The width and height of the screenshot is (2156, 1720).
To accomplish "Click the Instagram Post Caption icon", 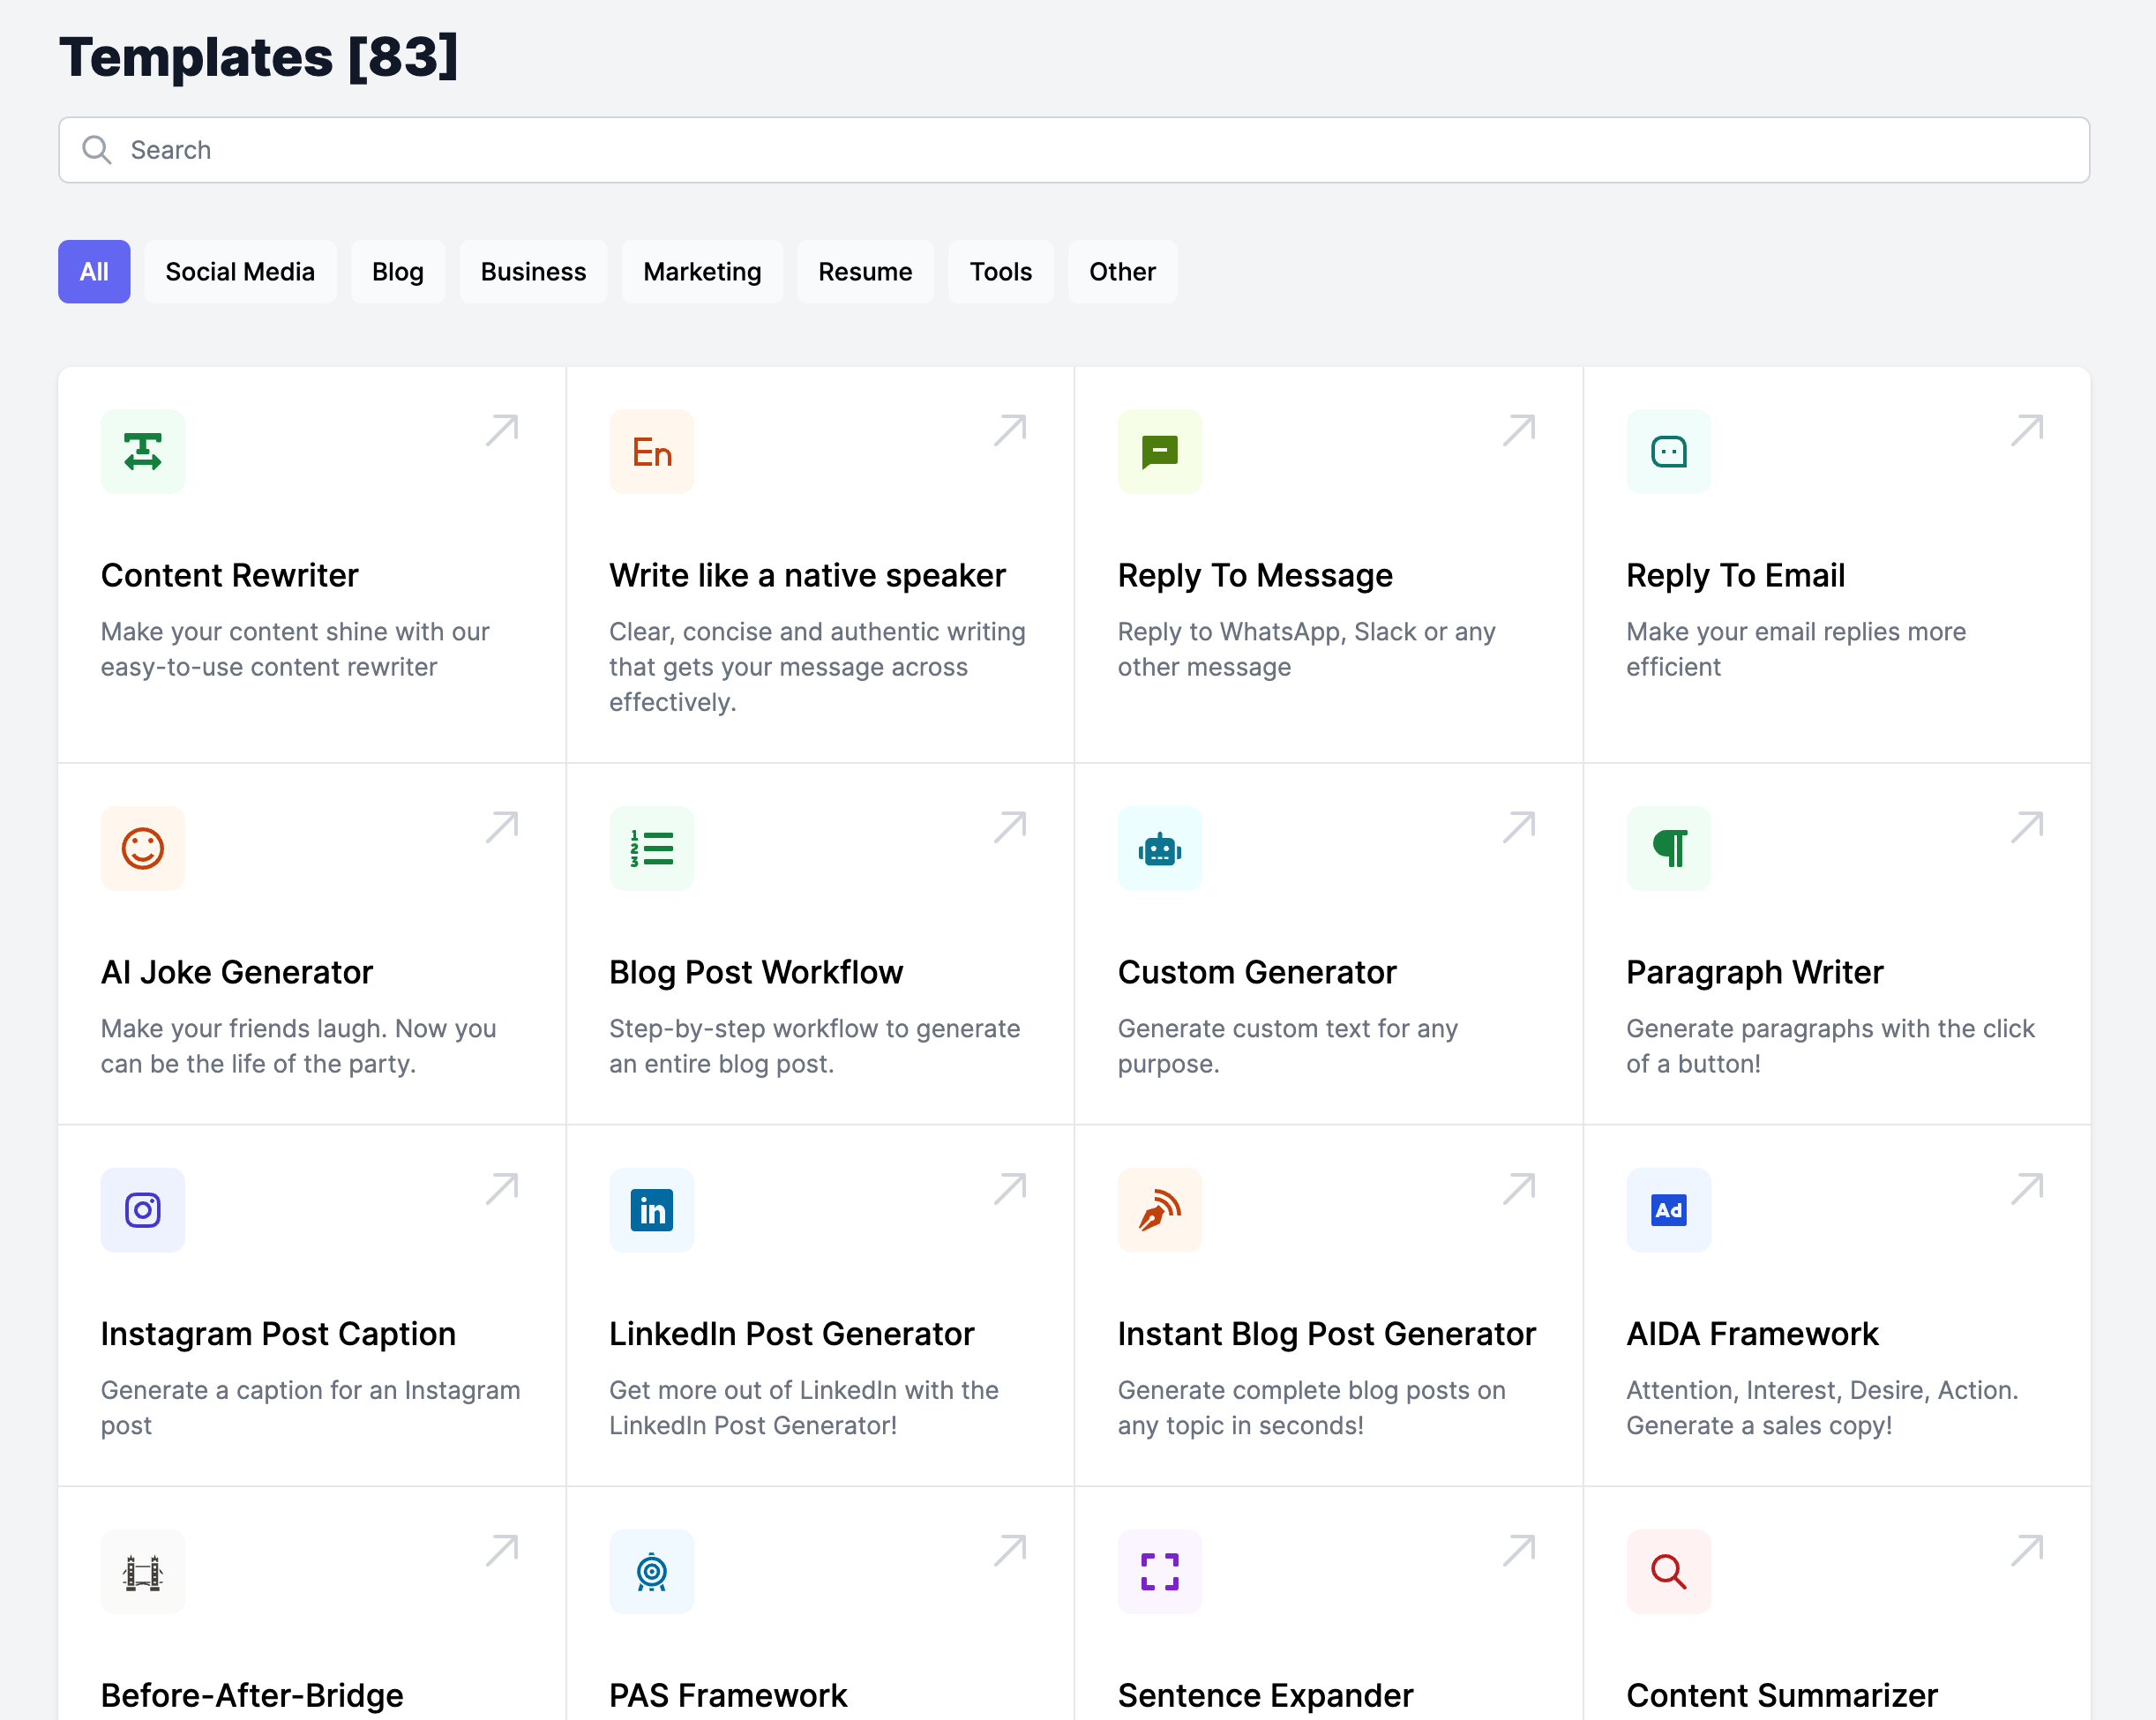I will tap(143, 1210).
